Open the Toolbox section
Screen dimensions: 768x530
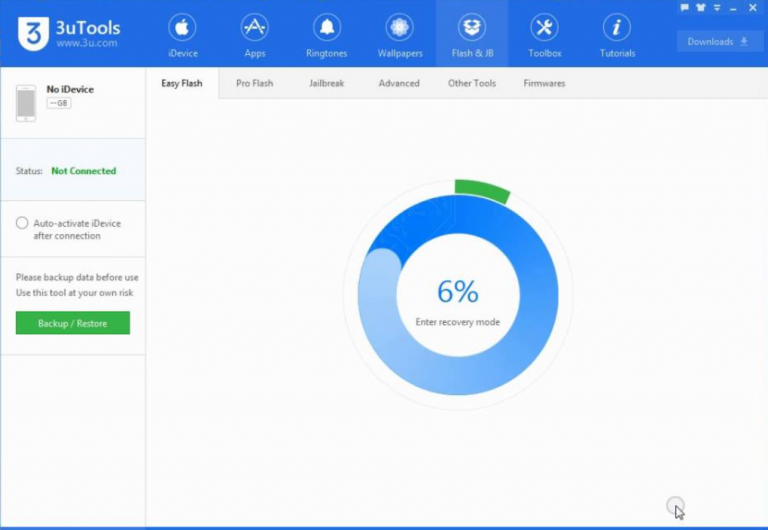click(544, 36)
